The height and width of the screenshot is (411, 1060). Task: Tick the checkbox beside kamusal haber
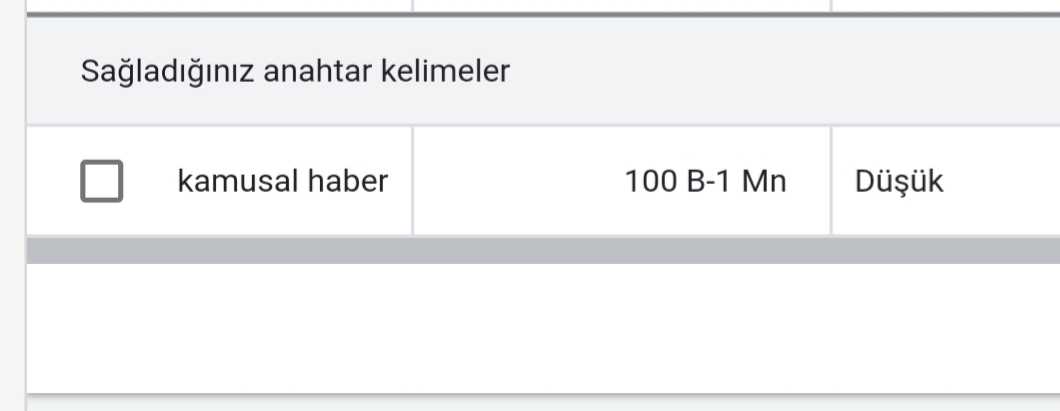(101, 181)
